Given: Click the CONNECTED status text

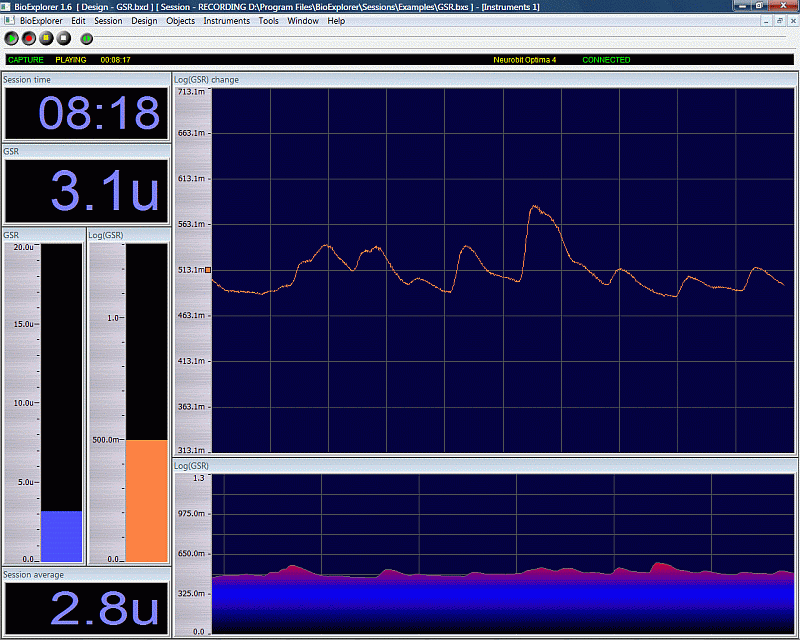Looking at the screenshot, I should (x=606, y=60).
